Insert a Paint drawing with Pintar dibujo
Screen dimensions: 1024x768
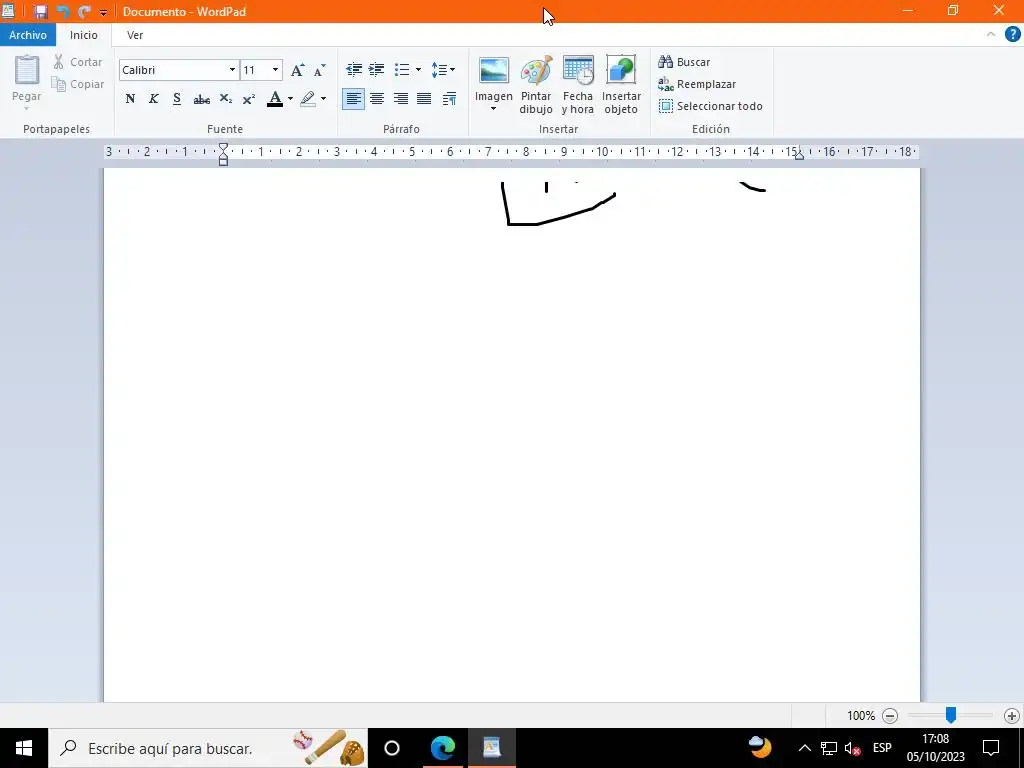[536, 85]
